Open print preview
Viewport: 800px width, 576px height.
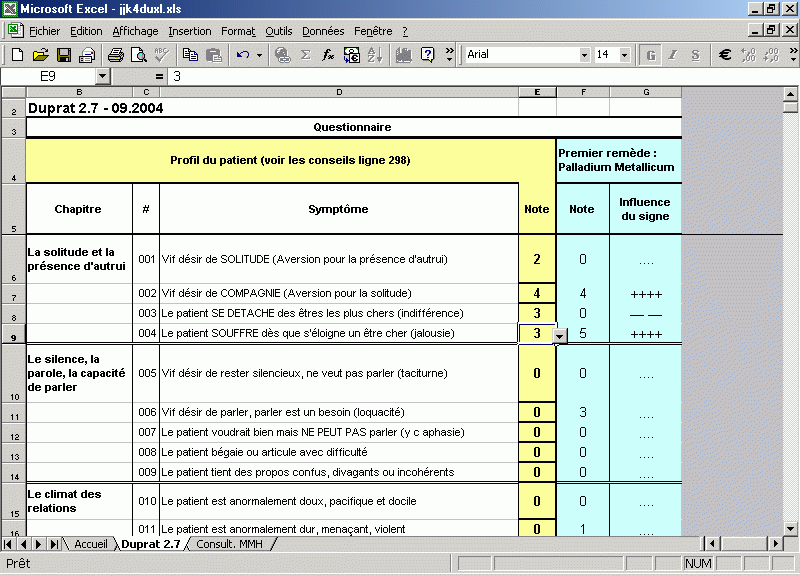139,55
